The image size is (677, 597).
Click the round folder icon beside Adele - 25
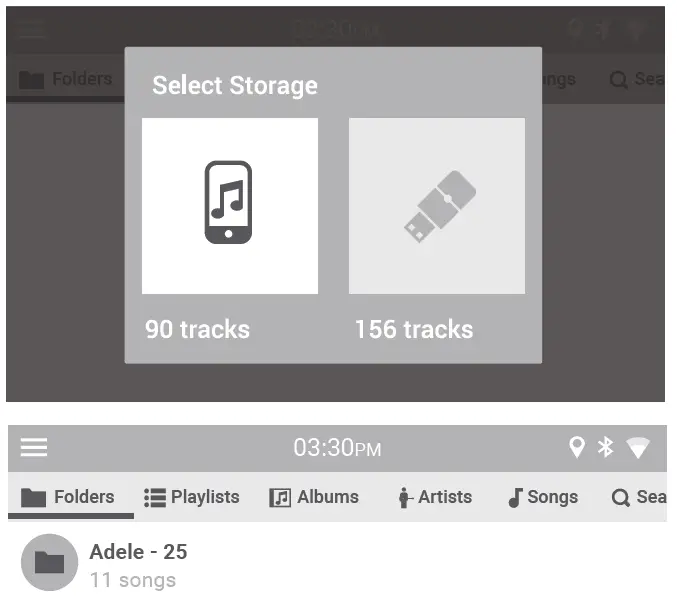click(x=49, y=563)
